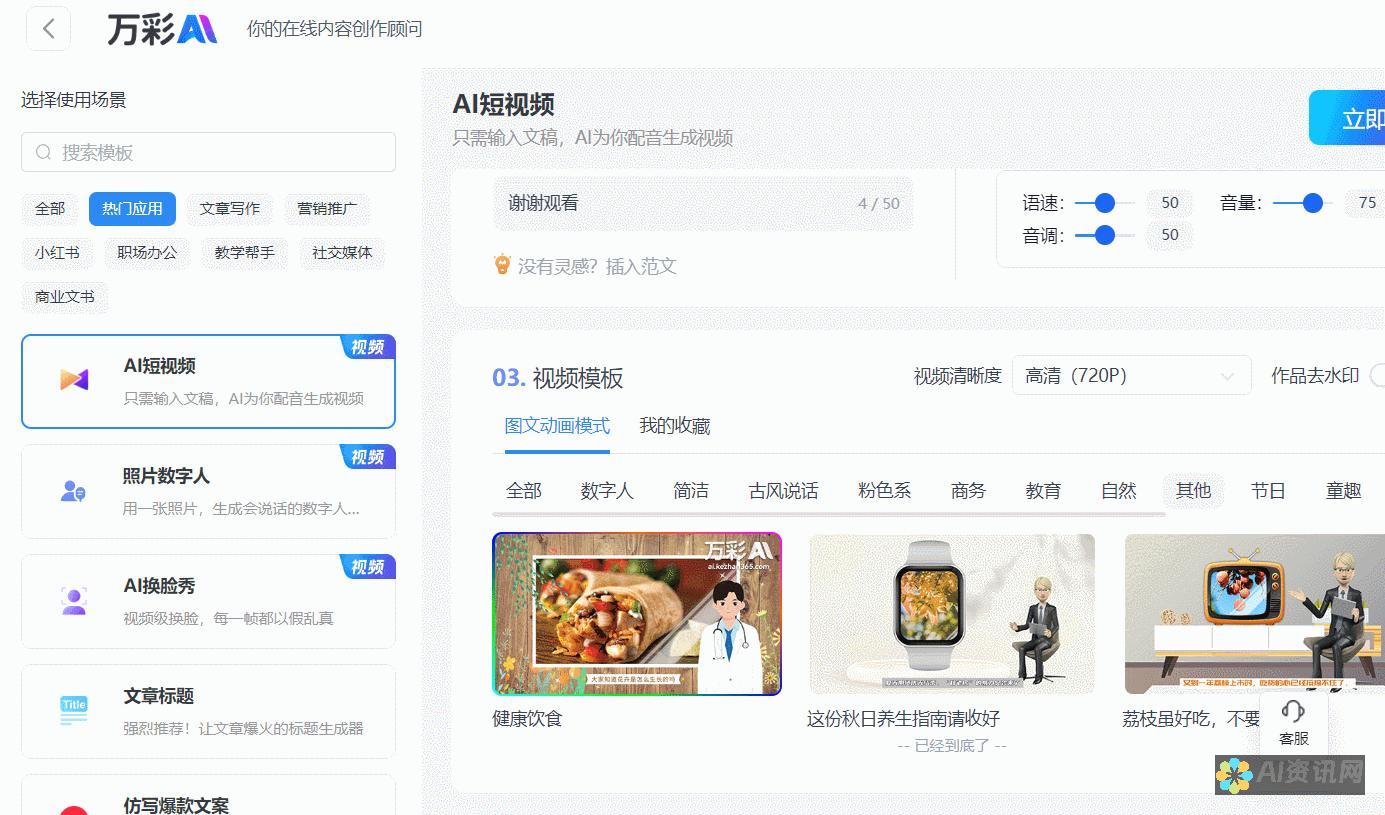The image size is (1385, 815).
Task: Click the search magnifier icon in 搜索模板
Action: [x=43, y=152]
